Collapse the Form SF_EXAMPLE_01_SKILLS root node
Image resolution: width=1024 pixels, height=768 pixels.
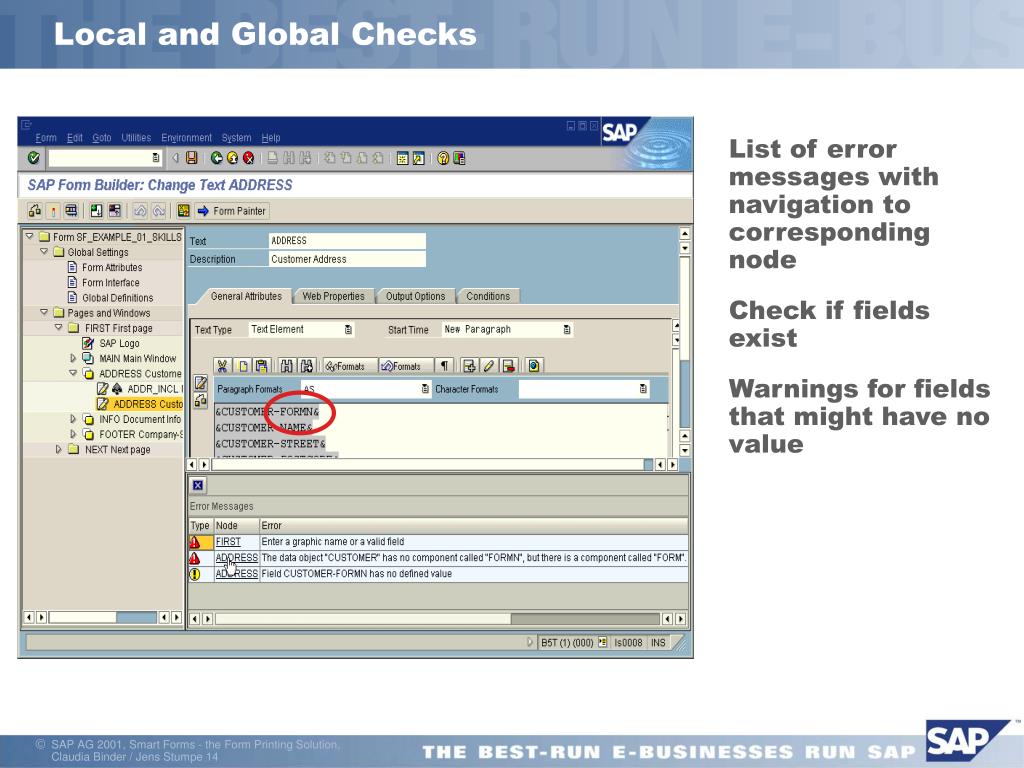[x=29, y=236]
